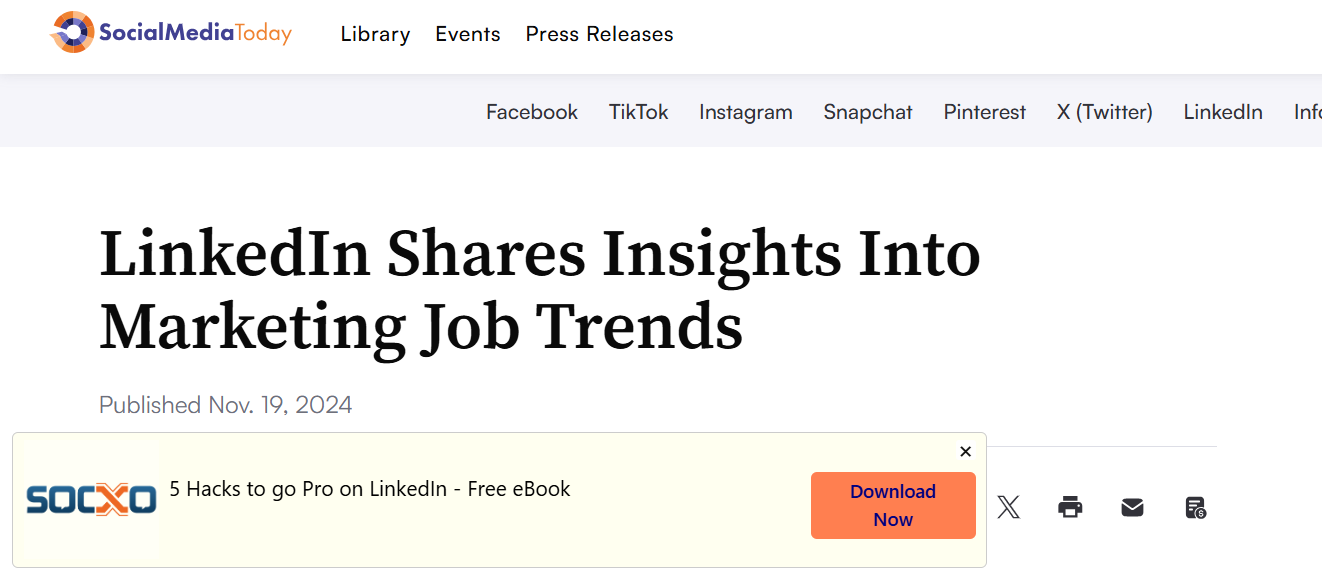The image size is (1322, 573).
Task: Open the Library menu item
Action: click(x=375, y=34)
